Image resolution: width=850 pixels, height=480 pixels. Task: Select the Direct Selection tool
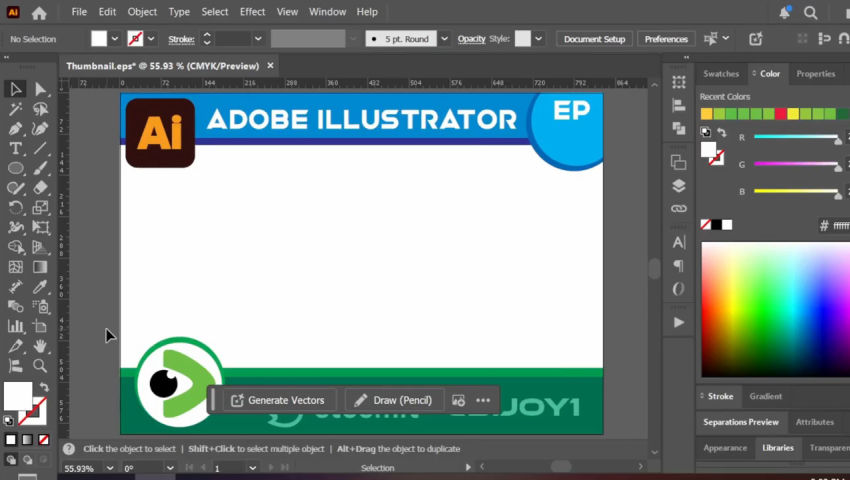(x=40, y=89)
